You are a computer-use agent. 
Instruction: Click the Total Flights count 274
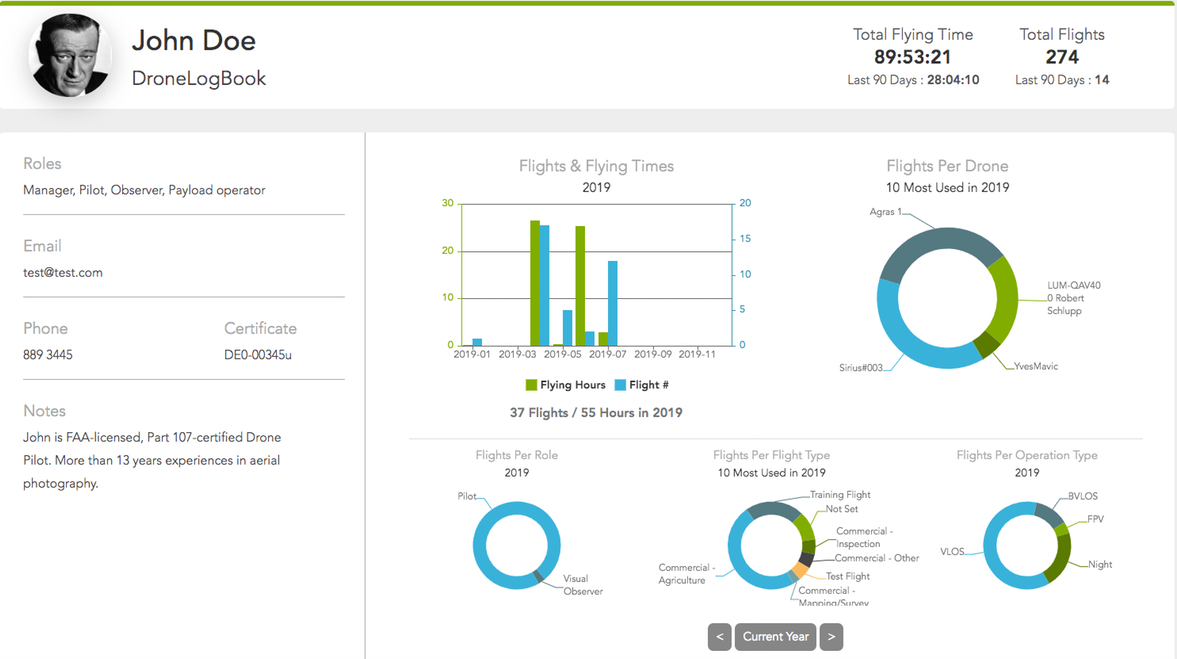click(1062, 57)
